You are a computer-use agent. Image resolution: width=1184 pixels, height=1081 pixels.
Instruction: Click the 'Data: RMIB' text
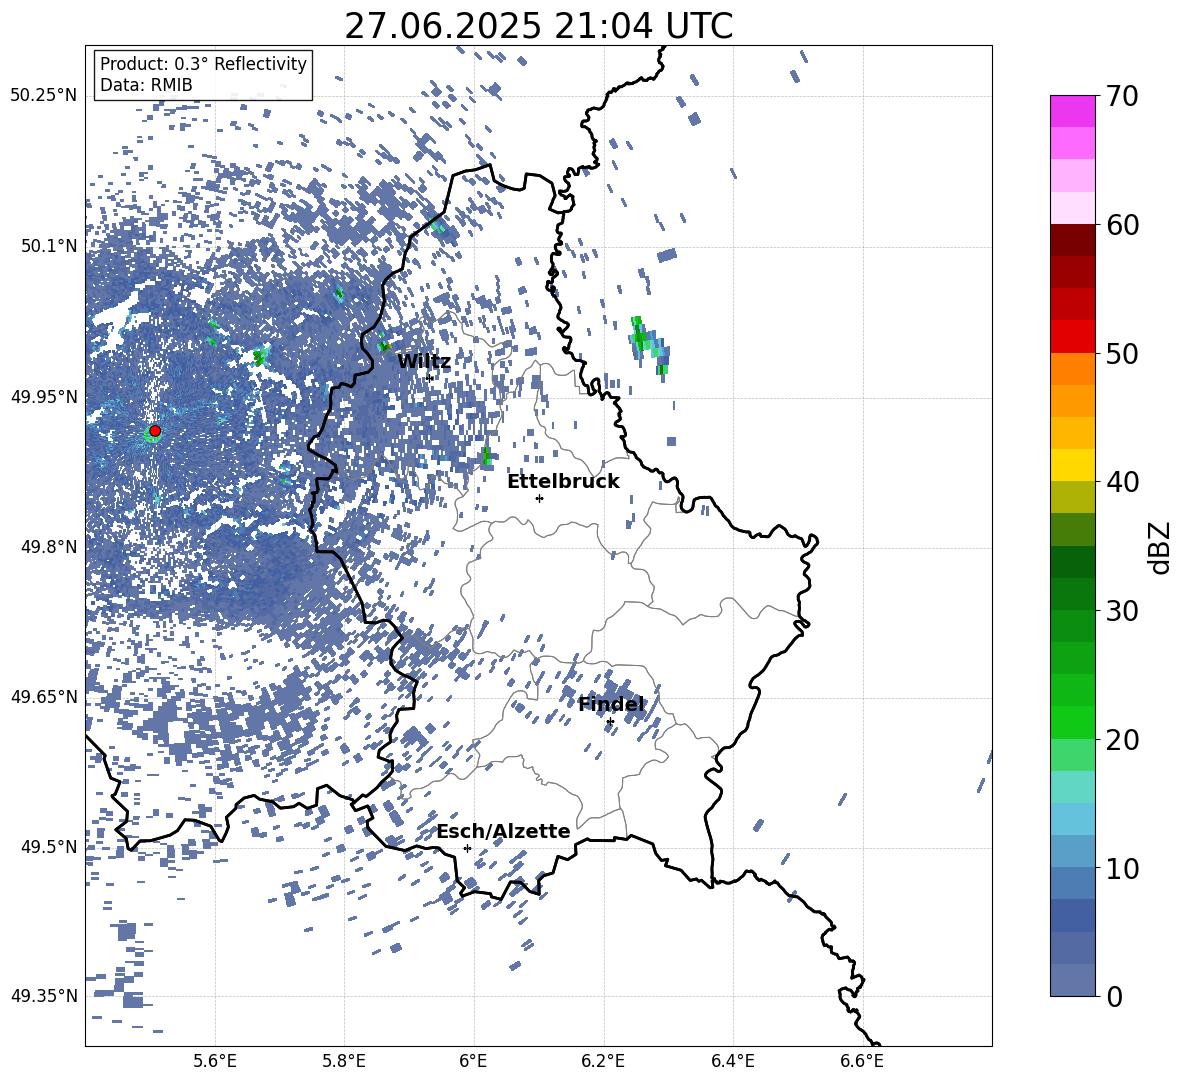pyautogui.click(x=146, y=85)
